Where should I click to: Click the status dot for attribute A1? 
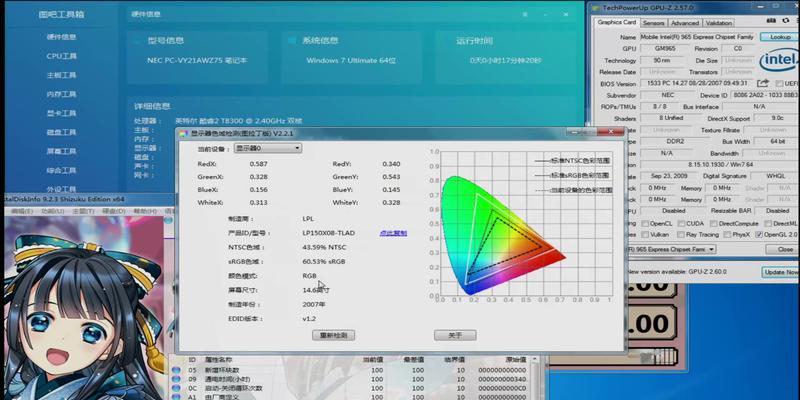click(176, 396)
